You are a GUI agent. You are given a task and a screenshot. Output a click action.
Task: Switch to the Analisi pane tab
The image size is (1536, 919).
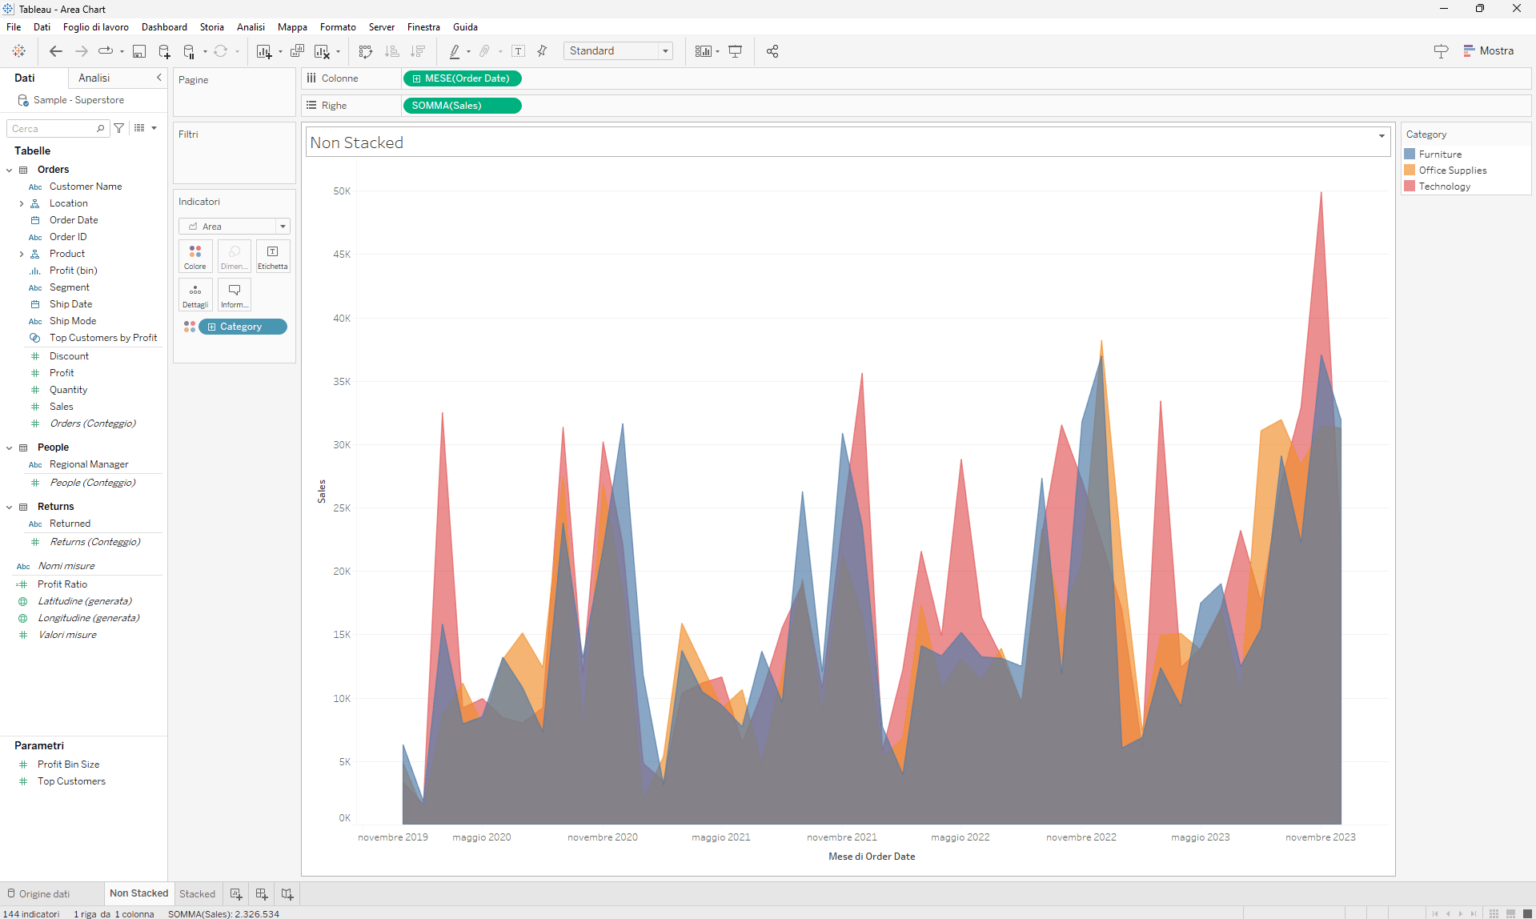[94, 78]
